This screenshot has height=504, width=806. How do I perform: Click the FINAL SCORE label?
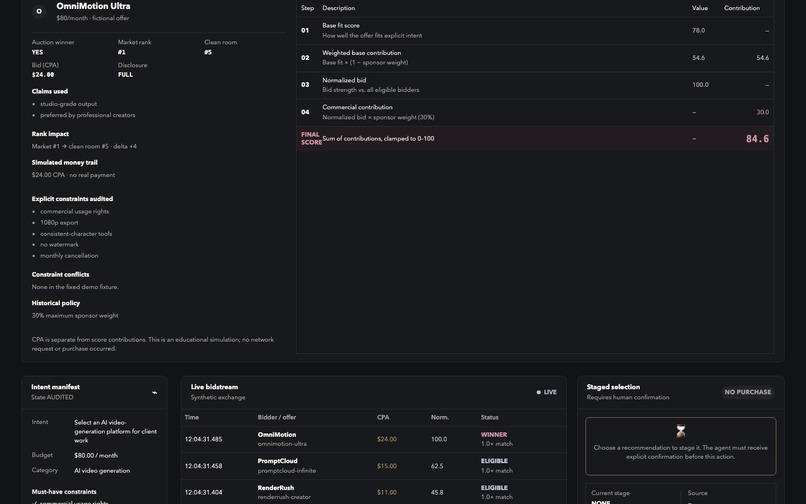(310, 139)
